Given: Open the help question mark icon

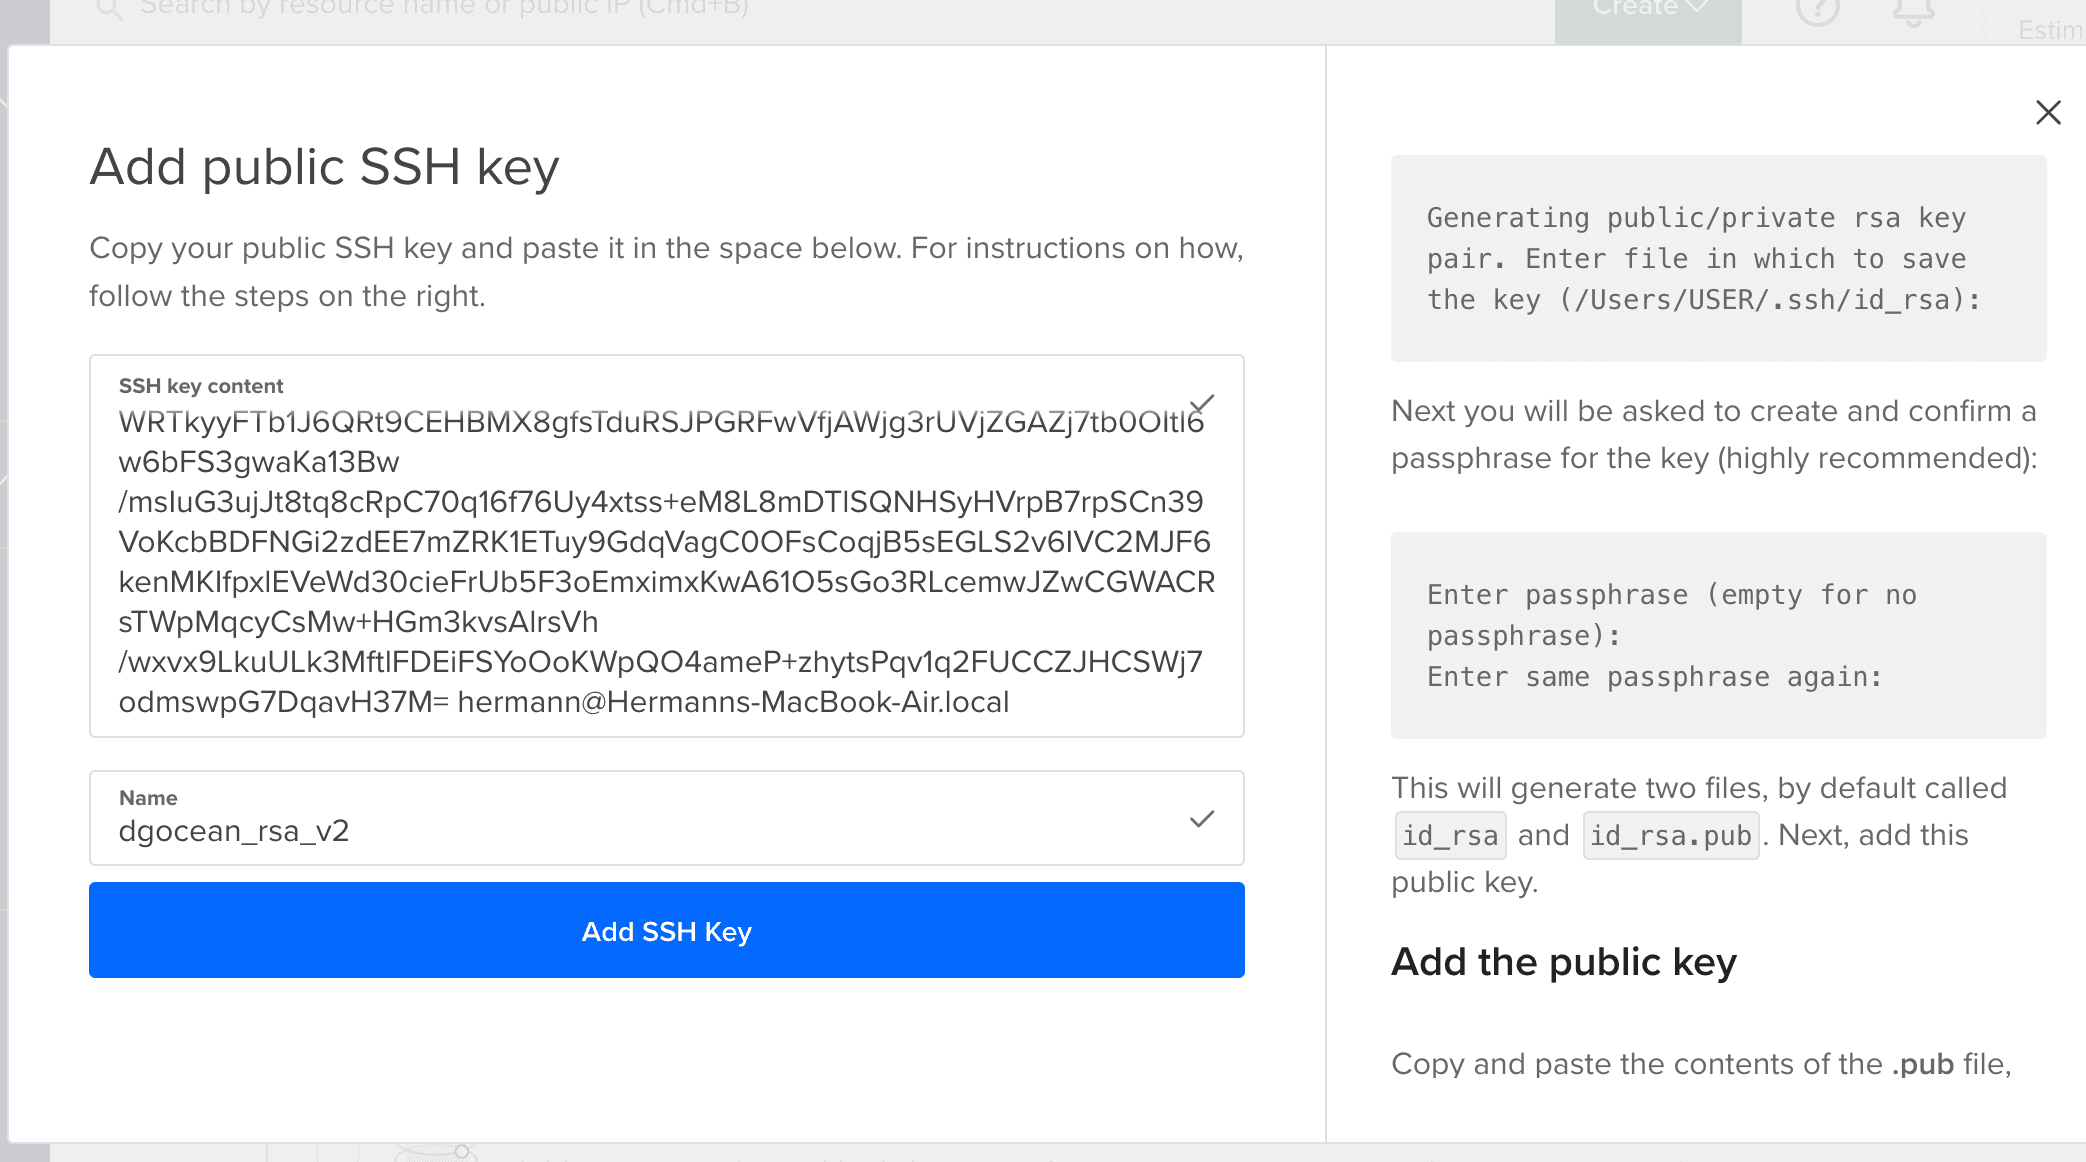Looking at the screenshot, I should (1818, 10).
